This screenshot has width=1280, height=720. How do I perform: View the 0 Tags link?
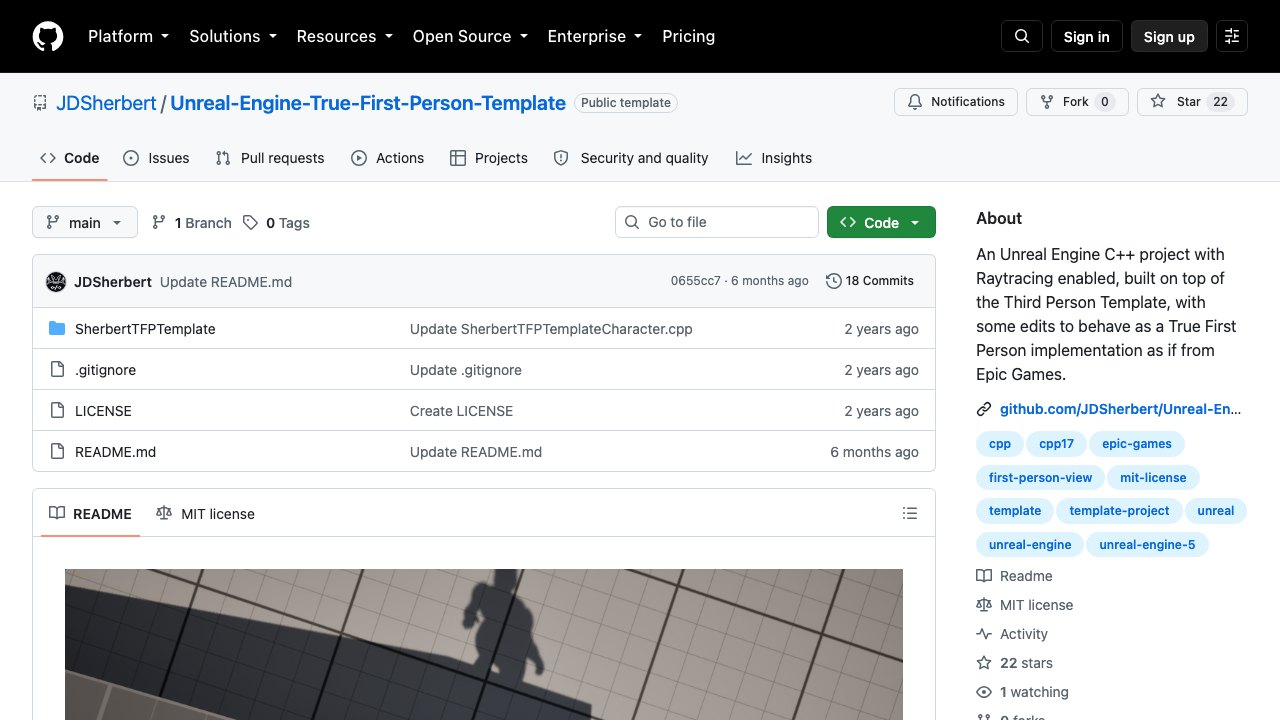(276, 223)
